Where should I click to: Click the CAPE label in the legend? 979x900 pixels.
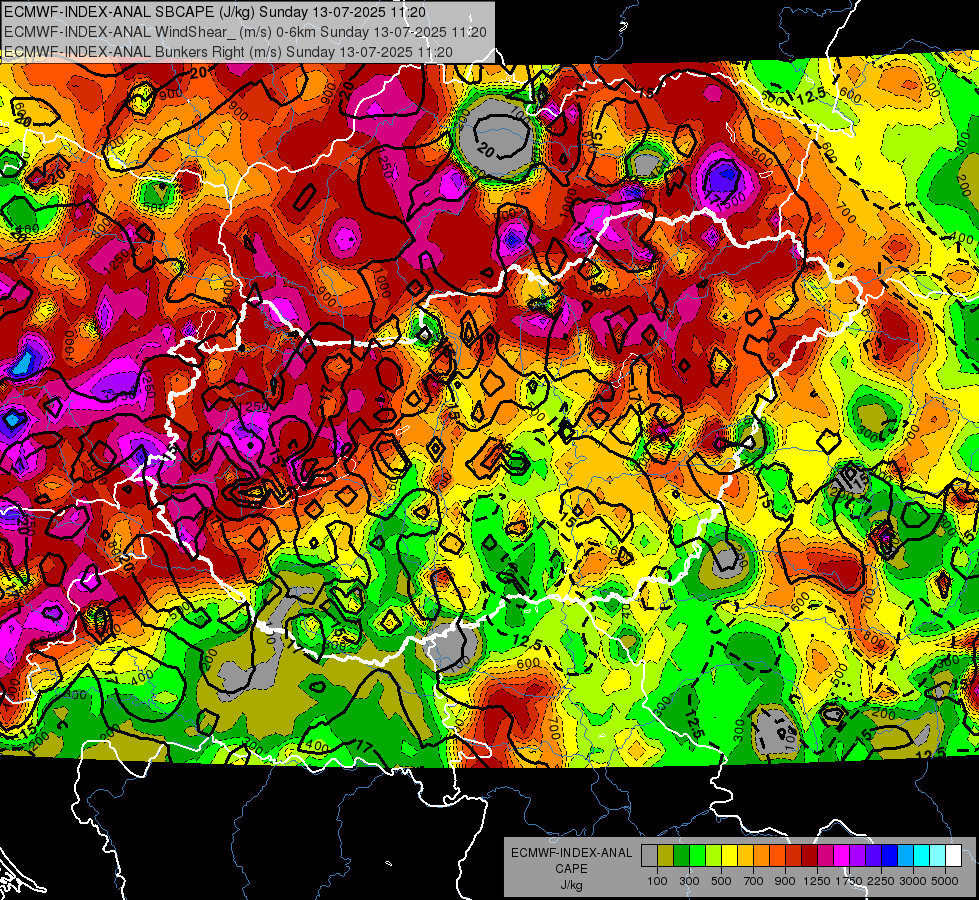pyautogui.click(x=571, y=868)
